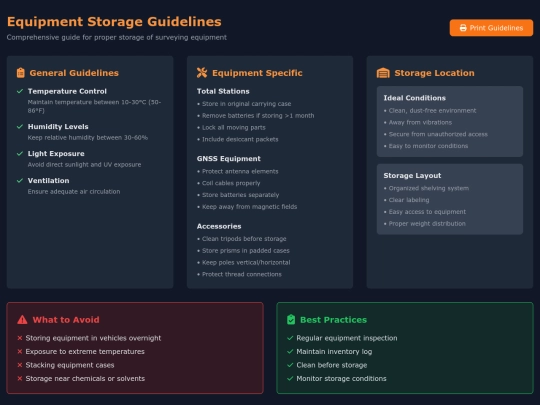Viewport: 540px width, 405px height.
Task: Click the Total Stations subheading
Action: click(223, 91)
